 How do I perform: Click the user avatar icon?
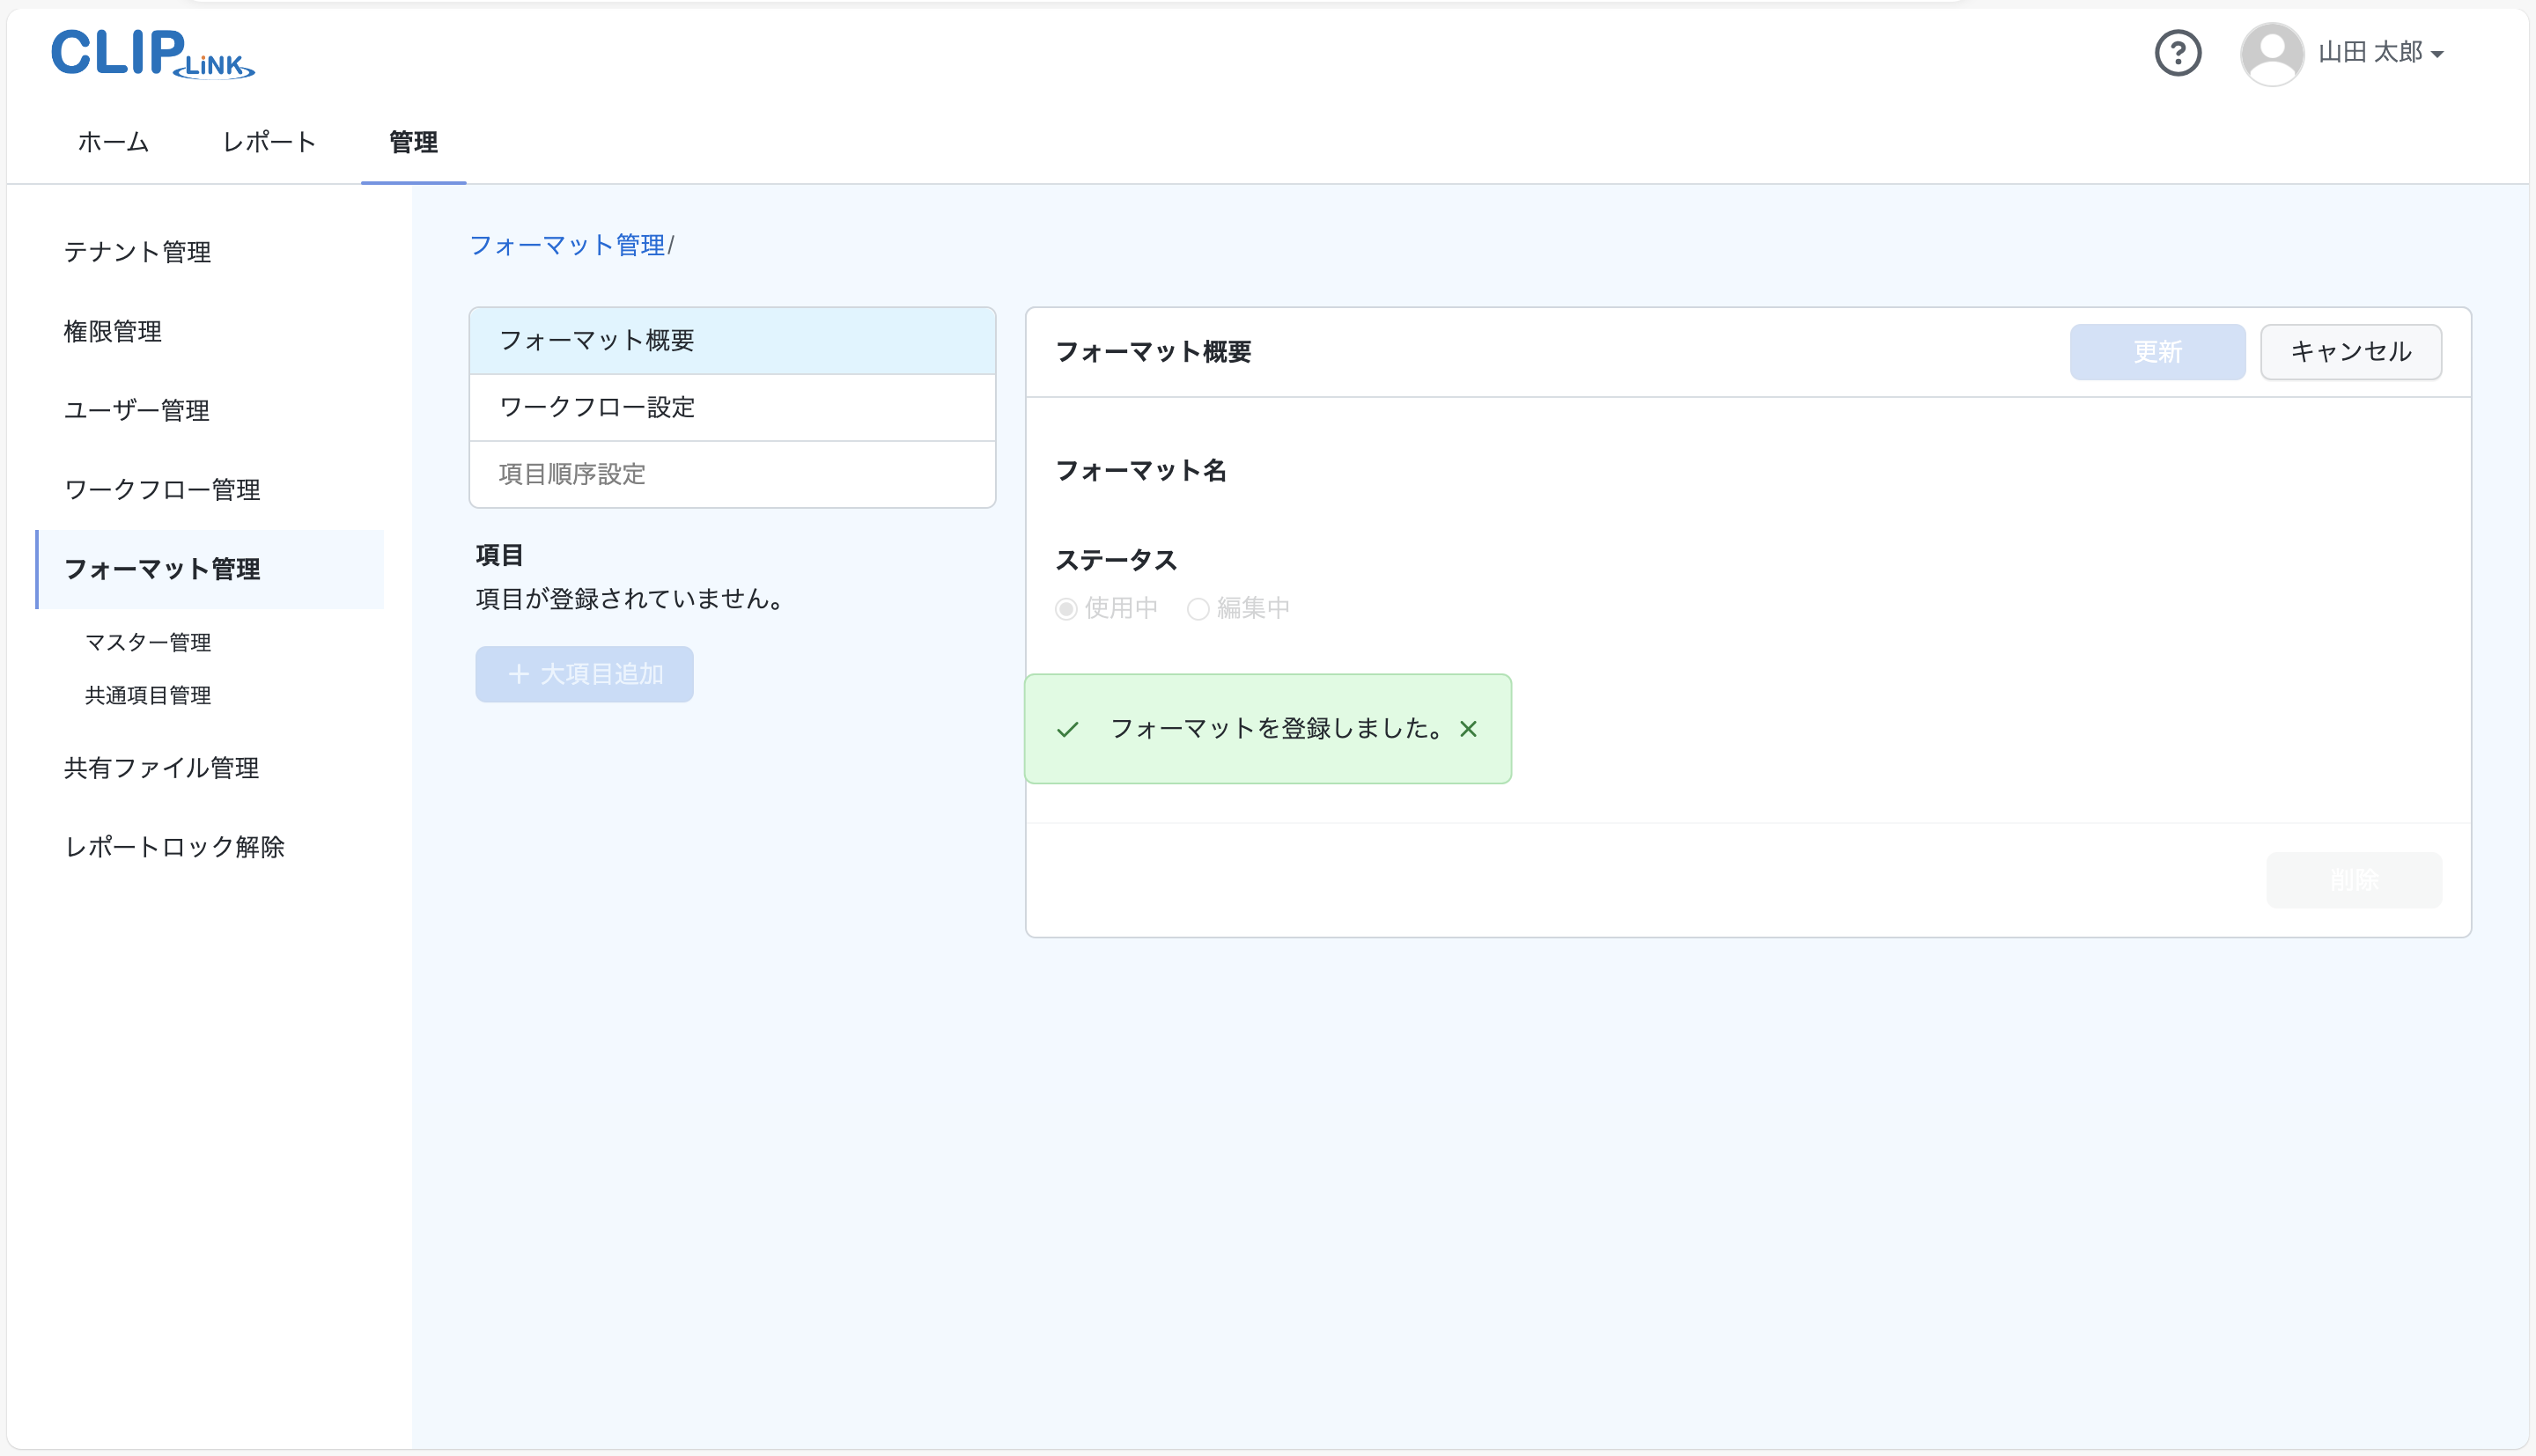[2270, 53]
